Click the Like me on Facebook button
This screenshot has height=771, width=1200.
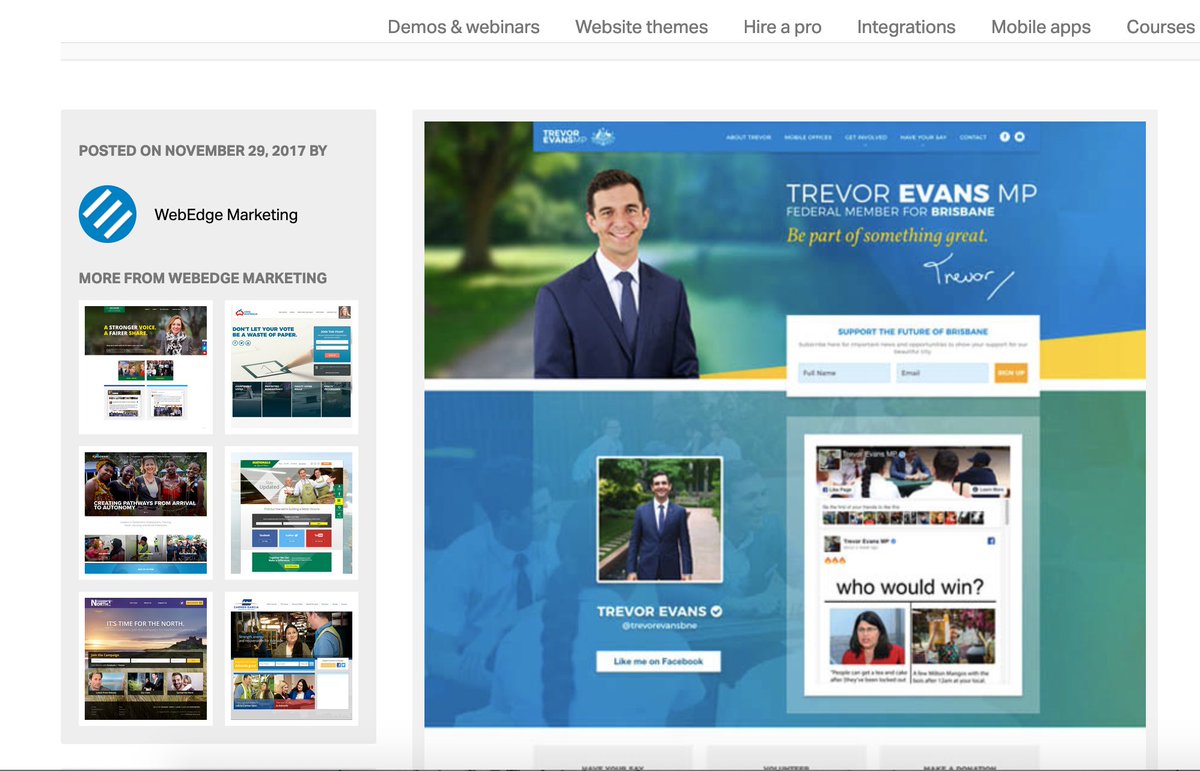(x=657, y=661)
